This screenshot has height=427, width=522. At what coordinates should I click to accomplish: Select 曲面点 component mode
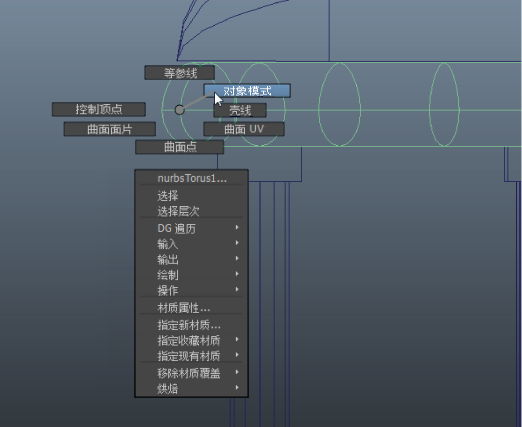(180, 147)
